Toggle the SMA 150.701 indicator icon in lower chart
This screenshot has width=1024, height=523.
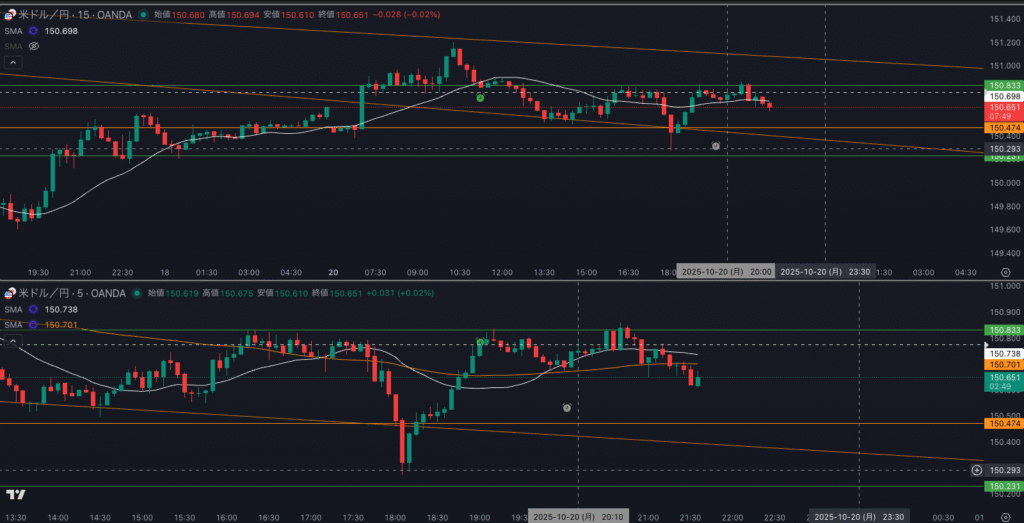point(34,324)
